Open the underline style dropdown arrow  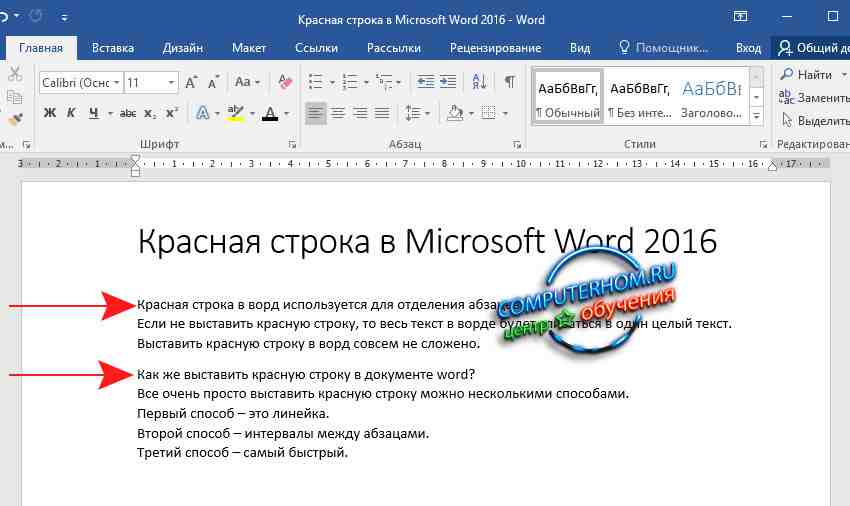[110, 113]
